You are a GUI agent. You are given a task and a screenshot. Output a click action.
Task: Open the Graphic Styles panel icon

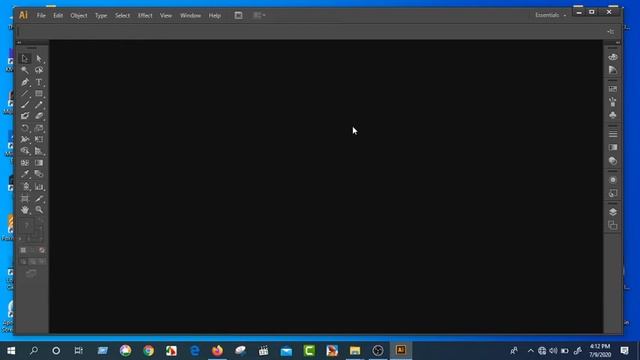(x=613, y=193)
